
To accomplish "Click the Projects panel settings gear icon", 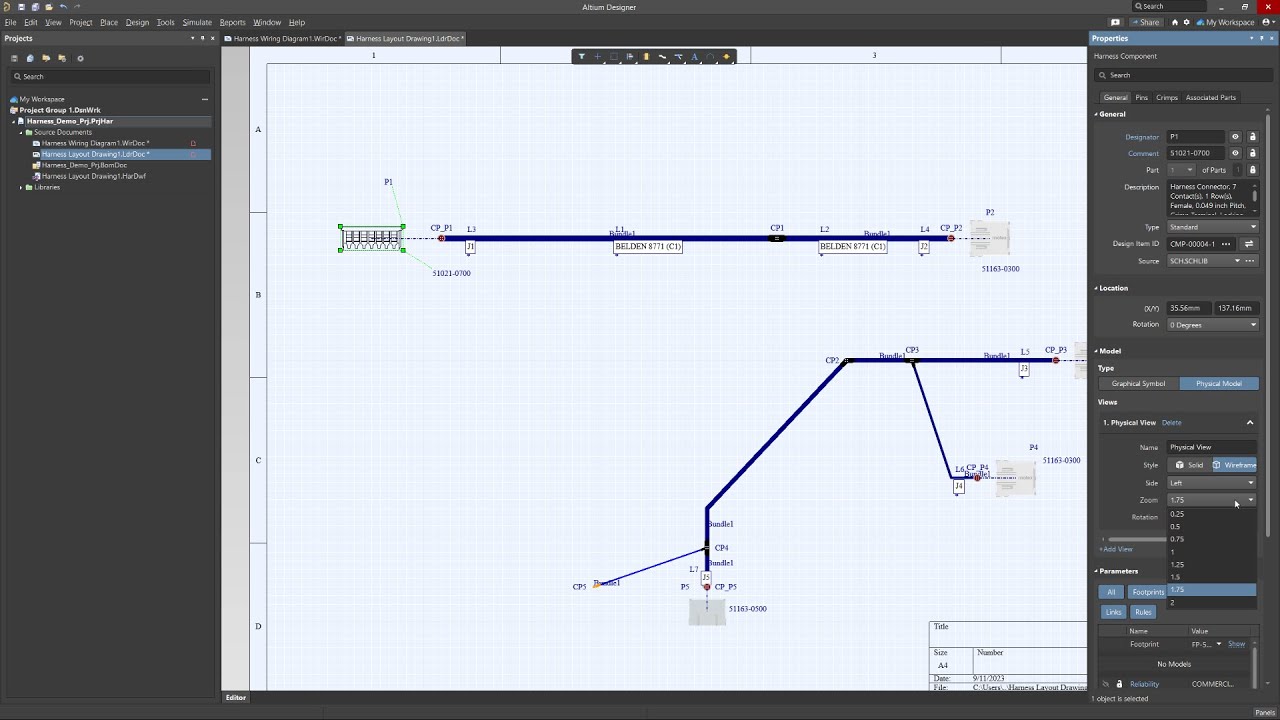I will [x=80, y=58].
